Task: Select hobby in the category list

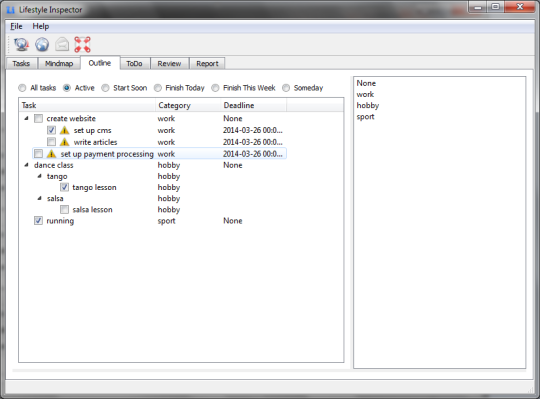Action: click(x=367, y=105)
